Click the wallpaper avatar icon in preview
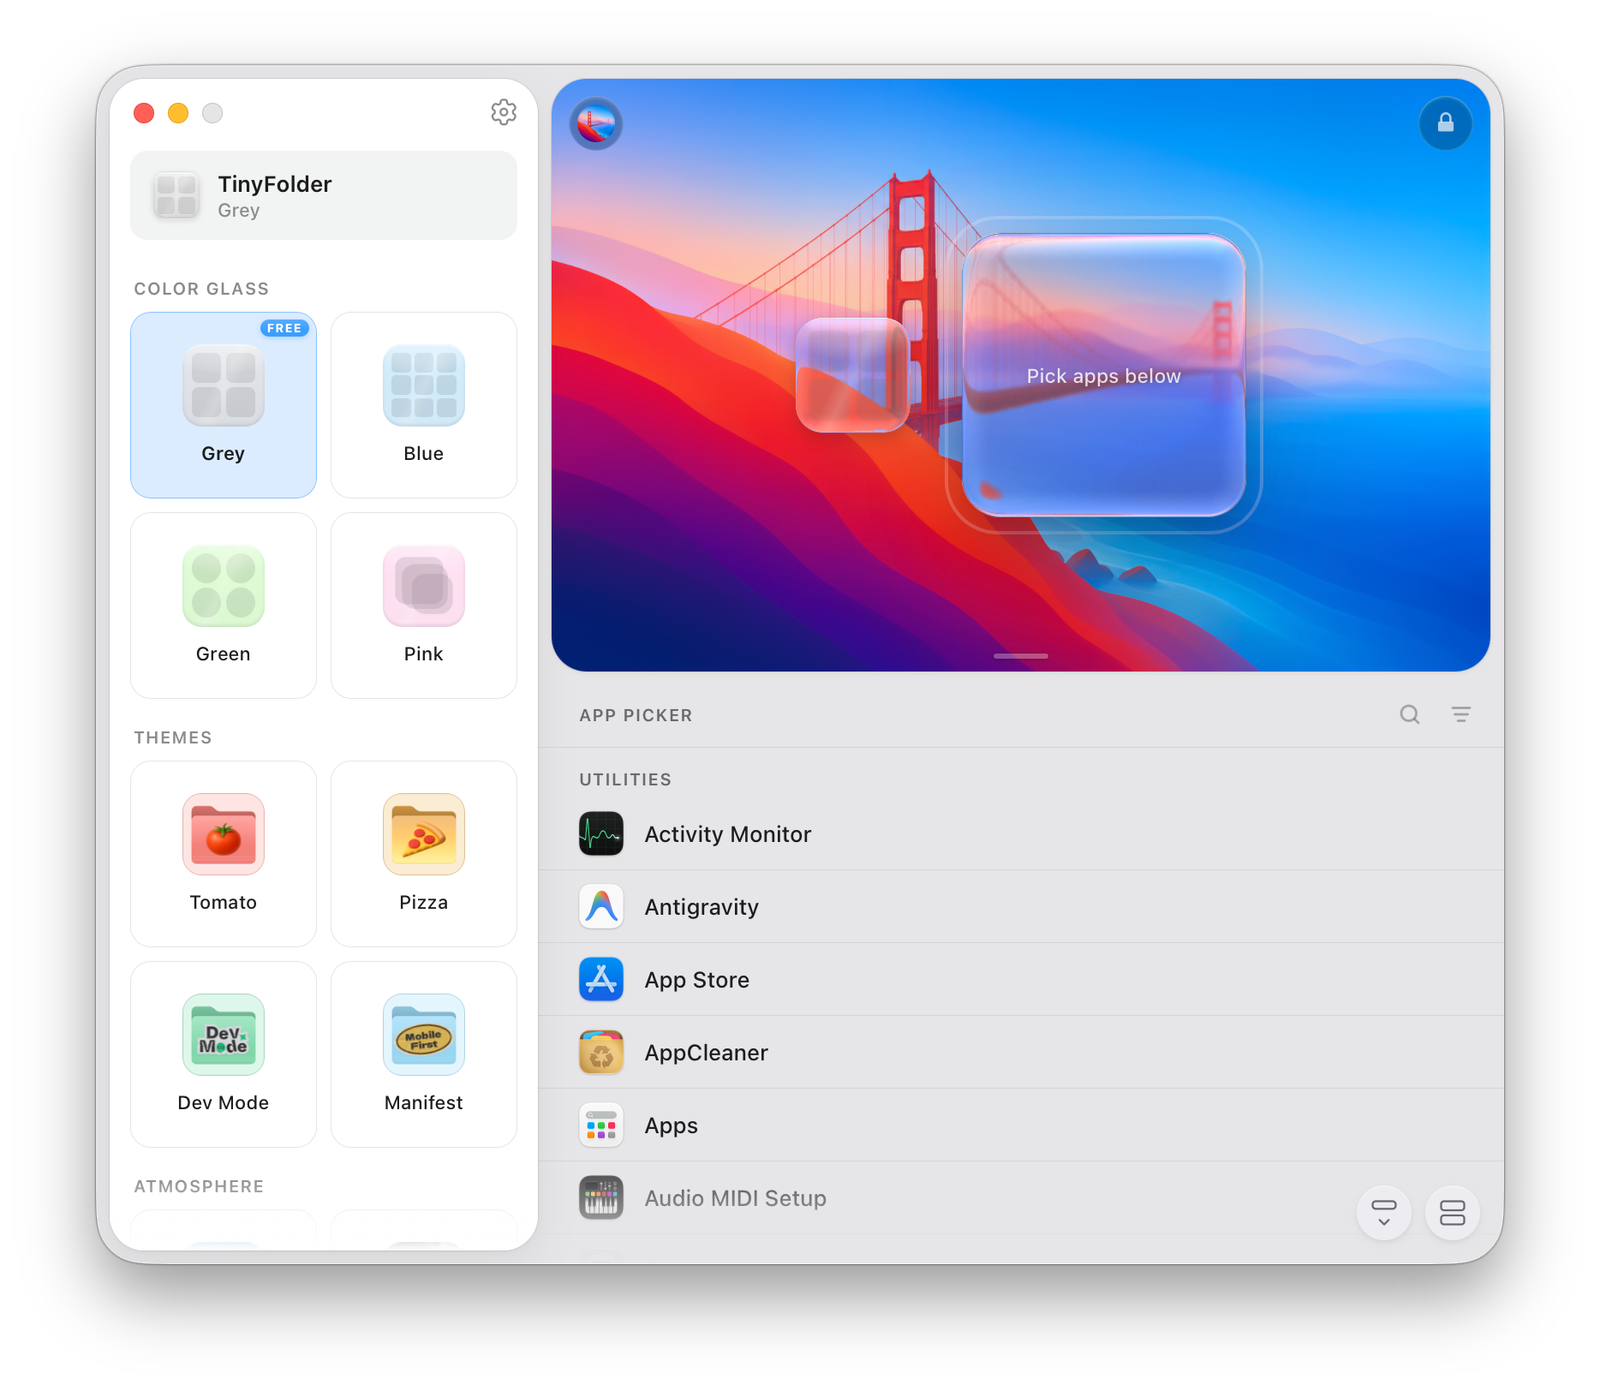Screen dimensions: 1600x1391 click(596, 124)
